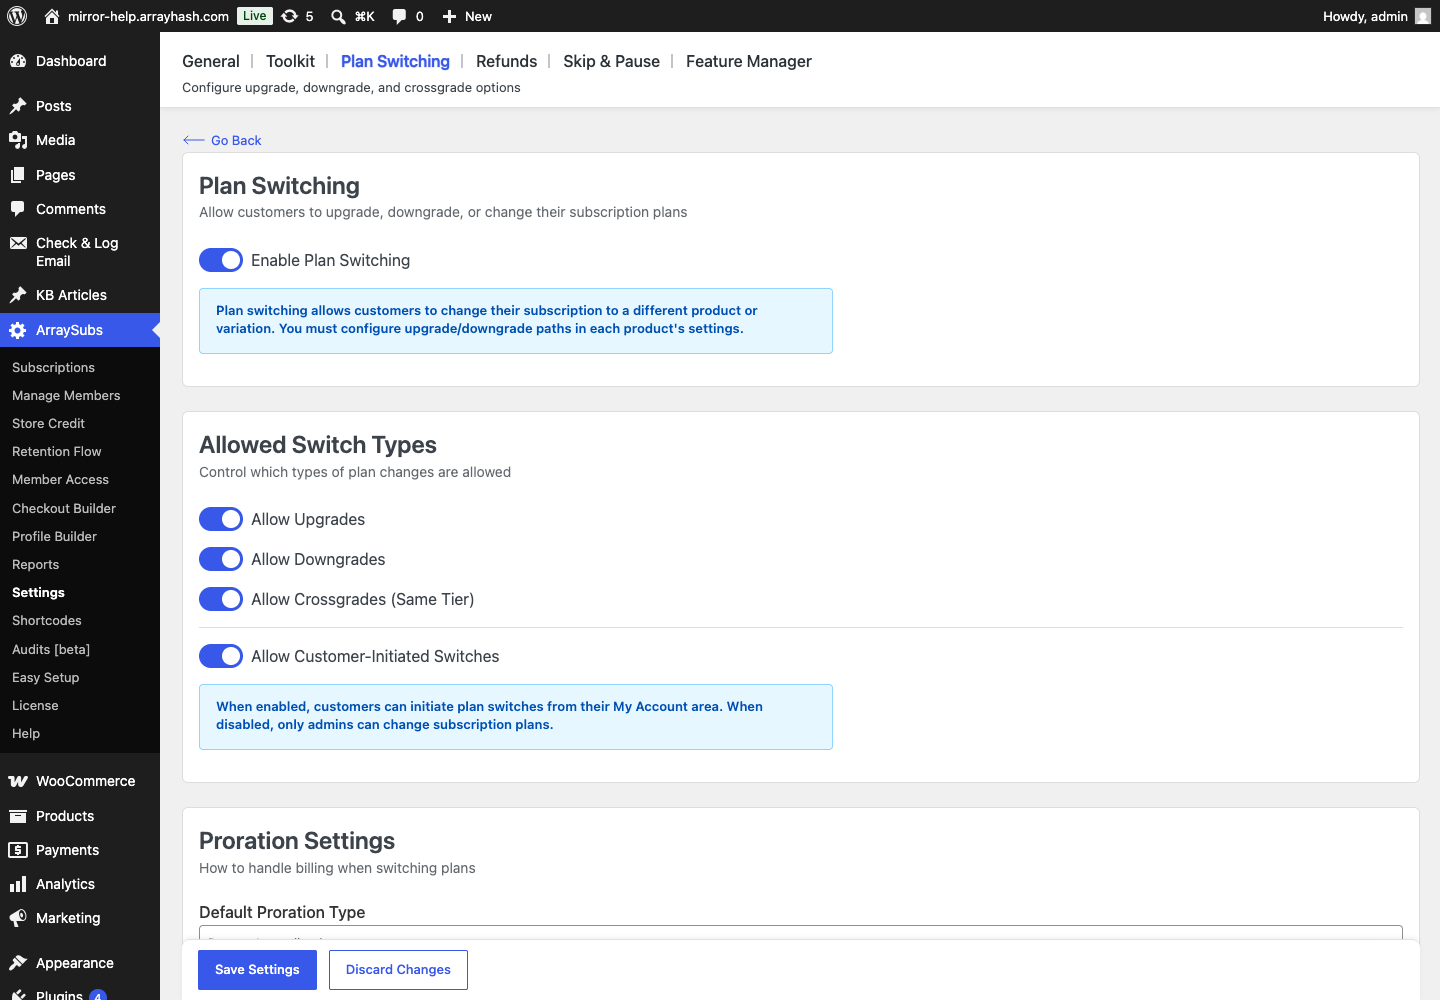Click the Payments dollar icon
1440x1000 pixels.
click(x=18, y=850)
